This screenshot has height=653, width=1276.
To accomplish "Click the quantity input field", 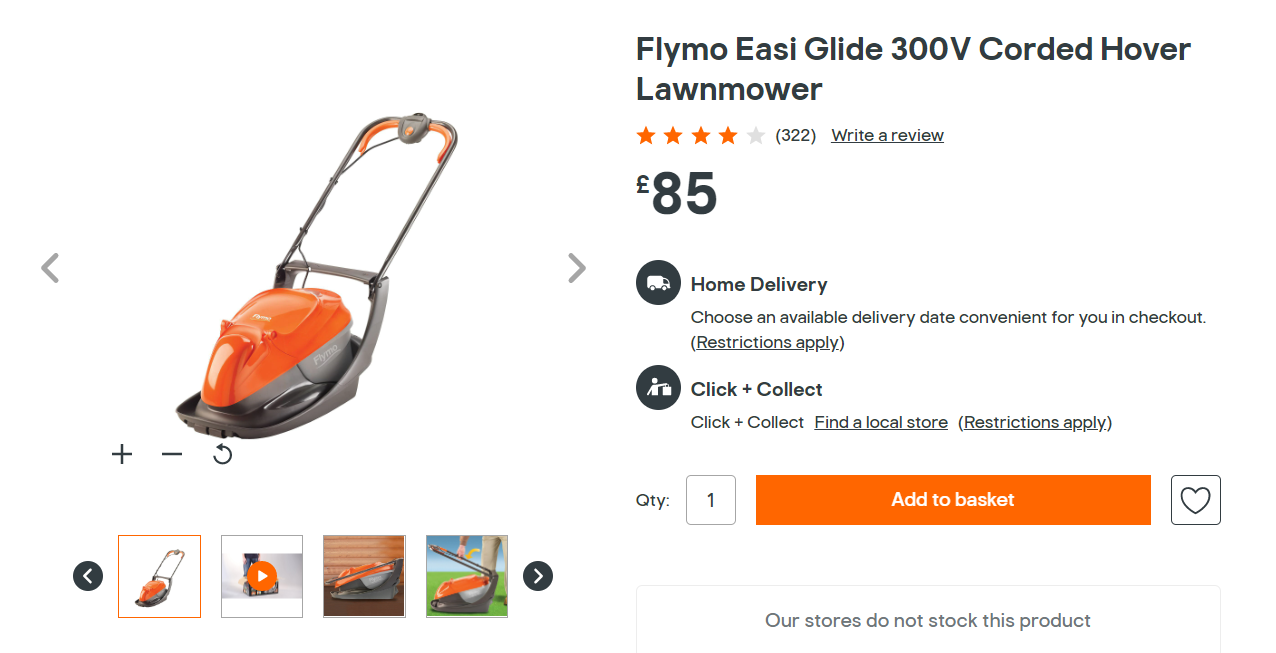I will click(x=711, y=500).
